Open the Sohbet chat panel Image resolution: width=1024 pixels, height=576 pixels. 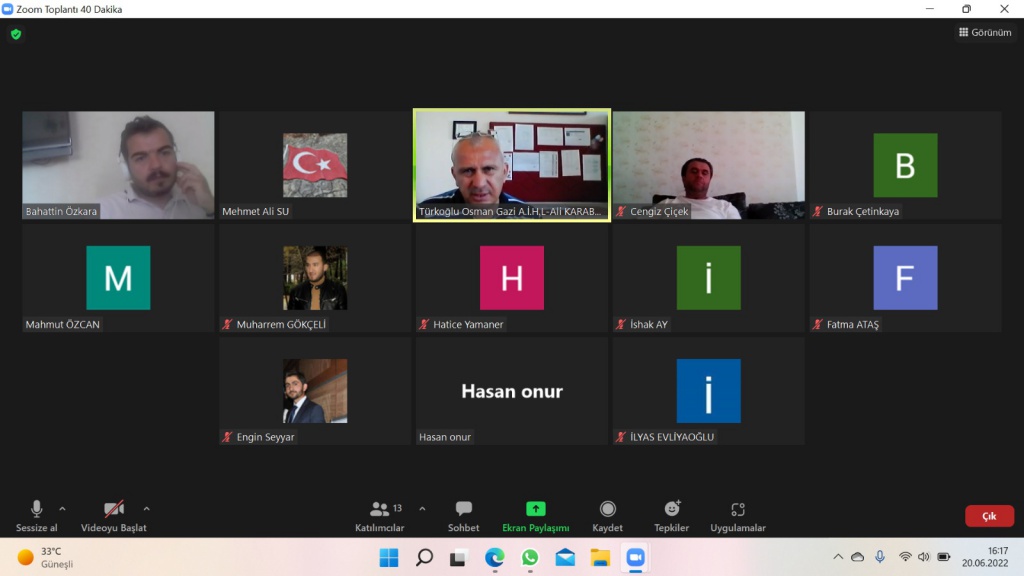click(463, 516)
